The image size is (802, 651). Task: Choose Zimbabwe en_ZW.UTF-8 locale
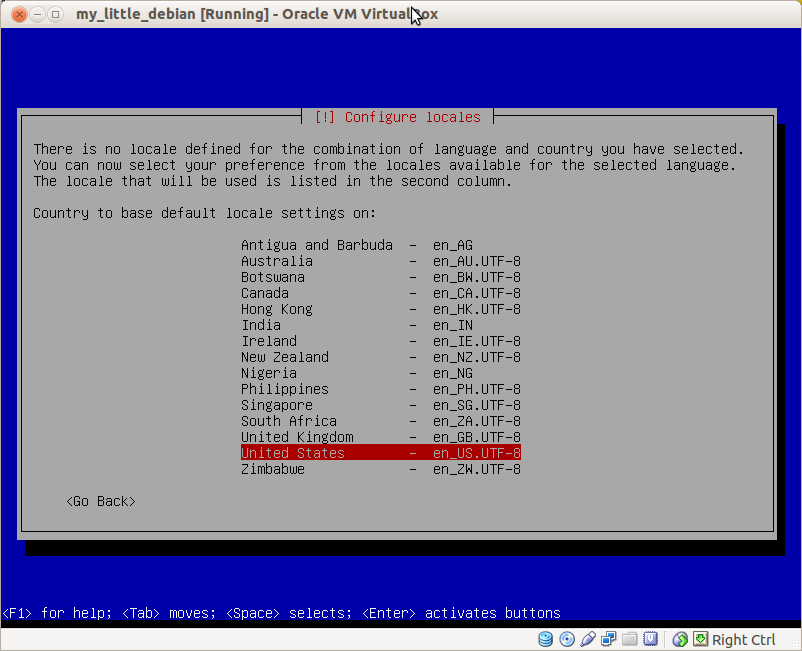pyautogui.click(x=381, y=469)
